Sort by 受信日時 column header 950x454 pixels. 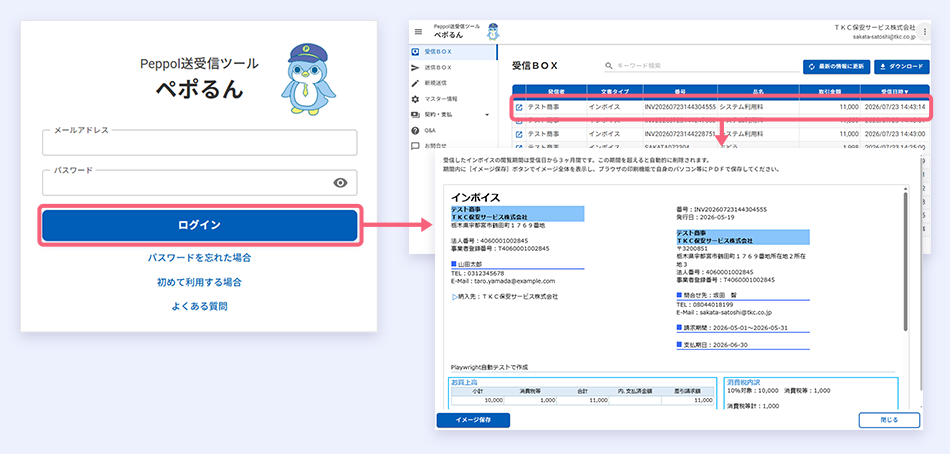(x=894, y=91)
